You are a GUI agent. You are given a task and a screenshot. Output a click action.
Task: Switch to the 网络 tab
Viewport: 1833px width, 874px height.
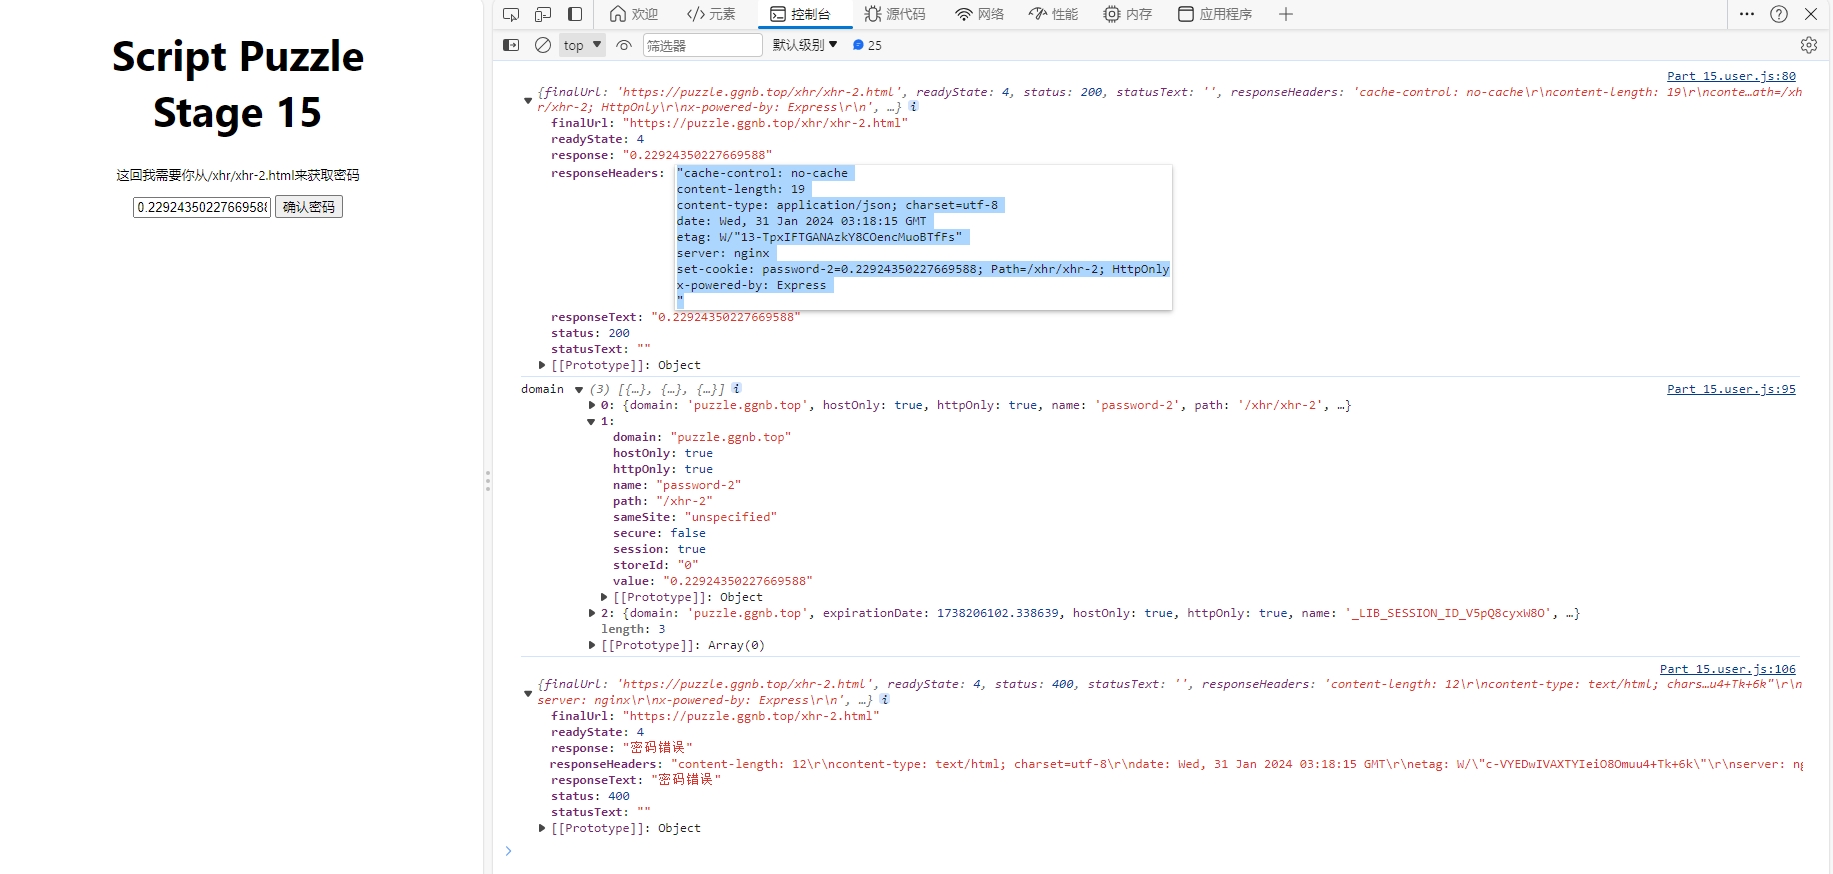(980, 14)
